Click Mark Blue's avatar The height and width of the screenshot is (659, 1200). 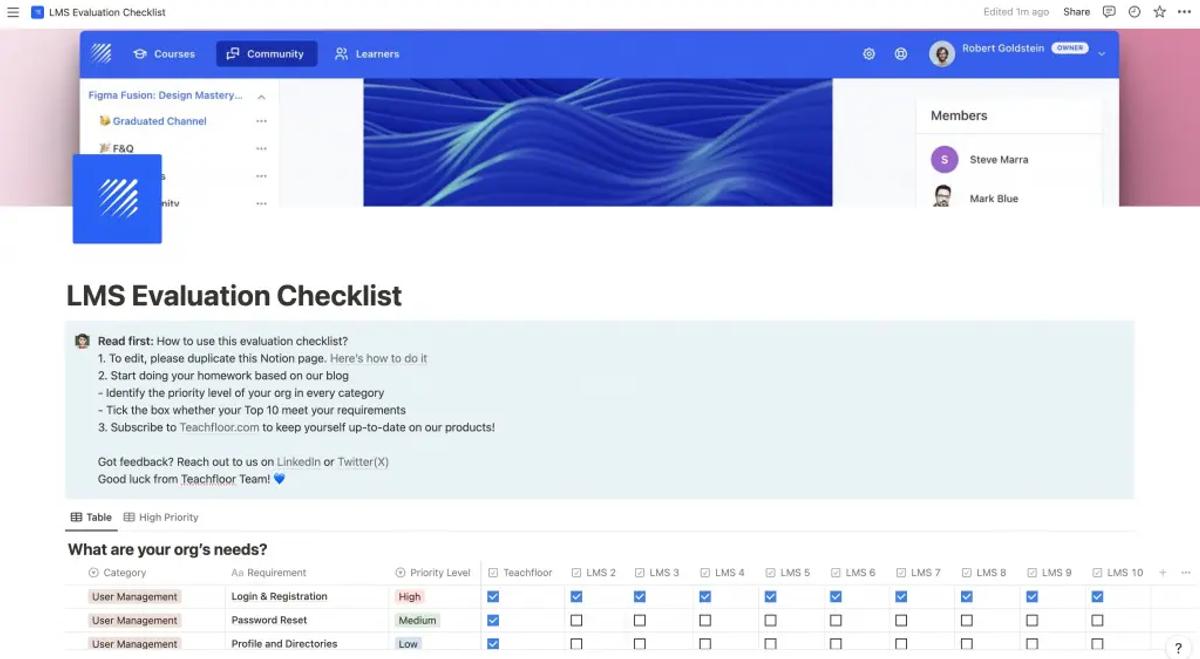[943, 197]
